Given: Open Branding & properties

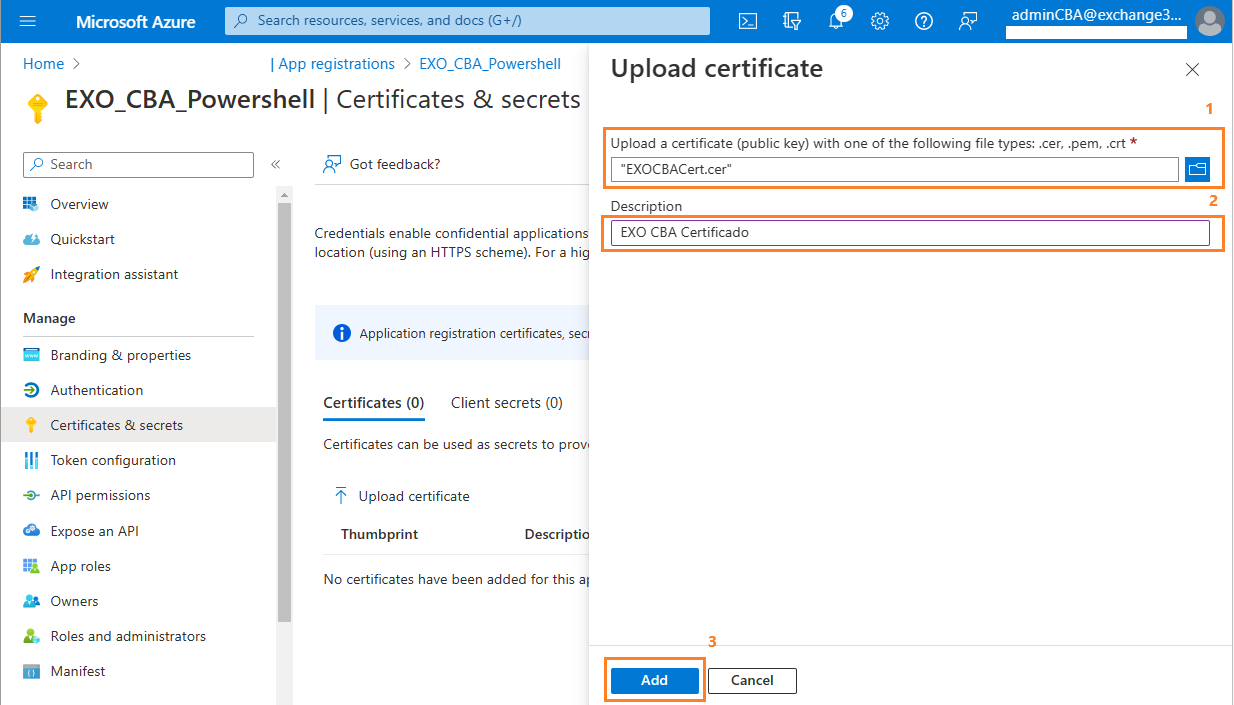Looking at the screenshot, I should click(121, 355).
